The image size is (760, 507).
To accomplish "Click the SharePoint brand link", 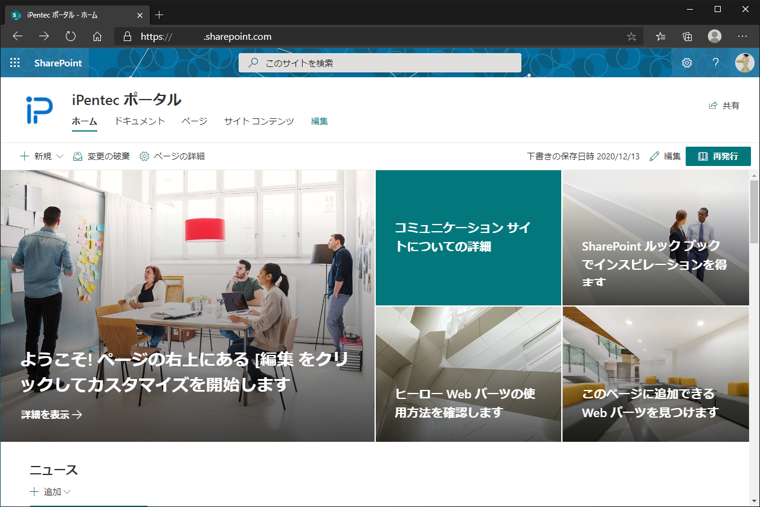I will pos(58,63).
